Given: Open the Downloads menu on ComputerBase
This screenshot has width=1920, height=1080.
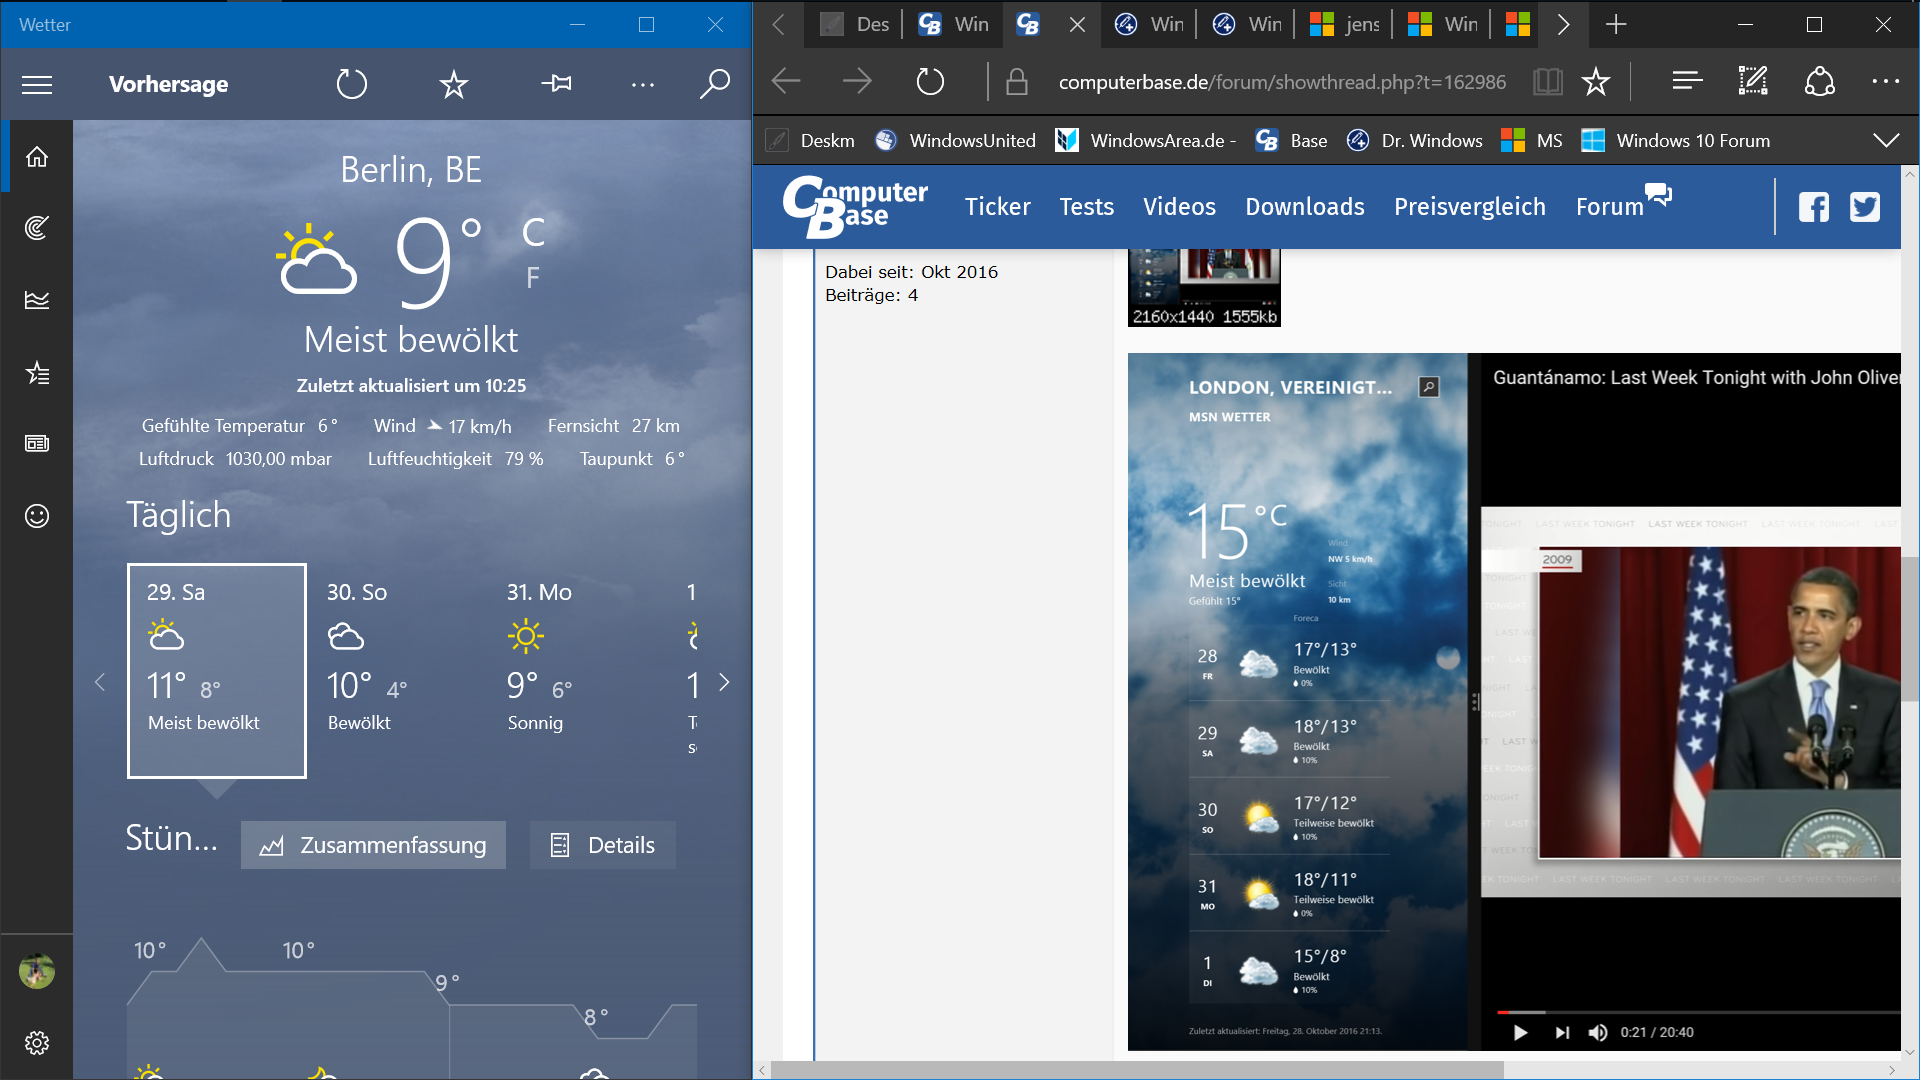Looking at the screenshot, I should pyautogui.click(x=1304, y=207).
